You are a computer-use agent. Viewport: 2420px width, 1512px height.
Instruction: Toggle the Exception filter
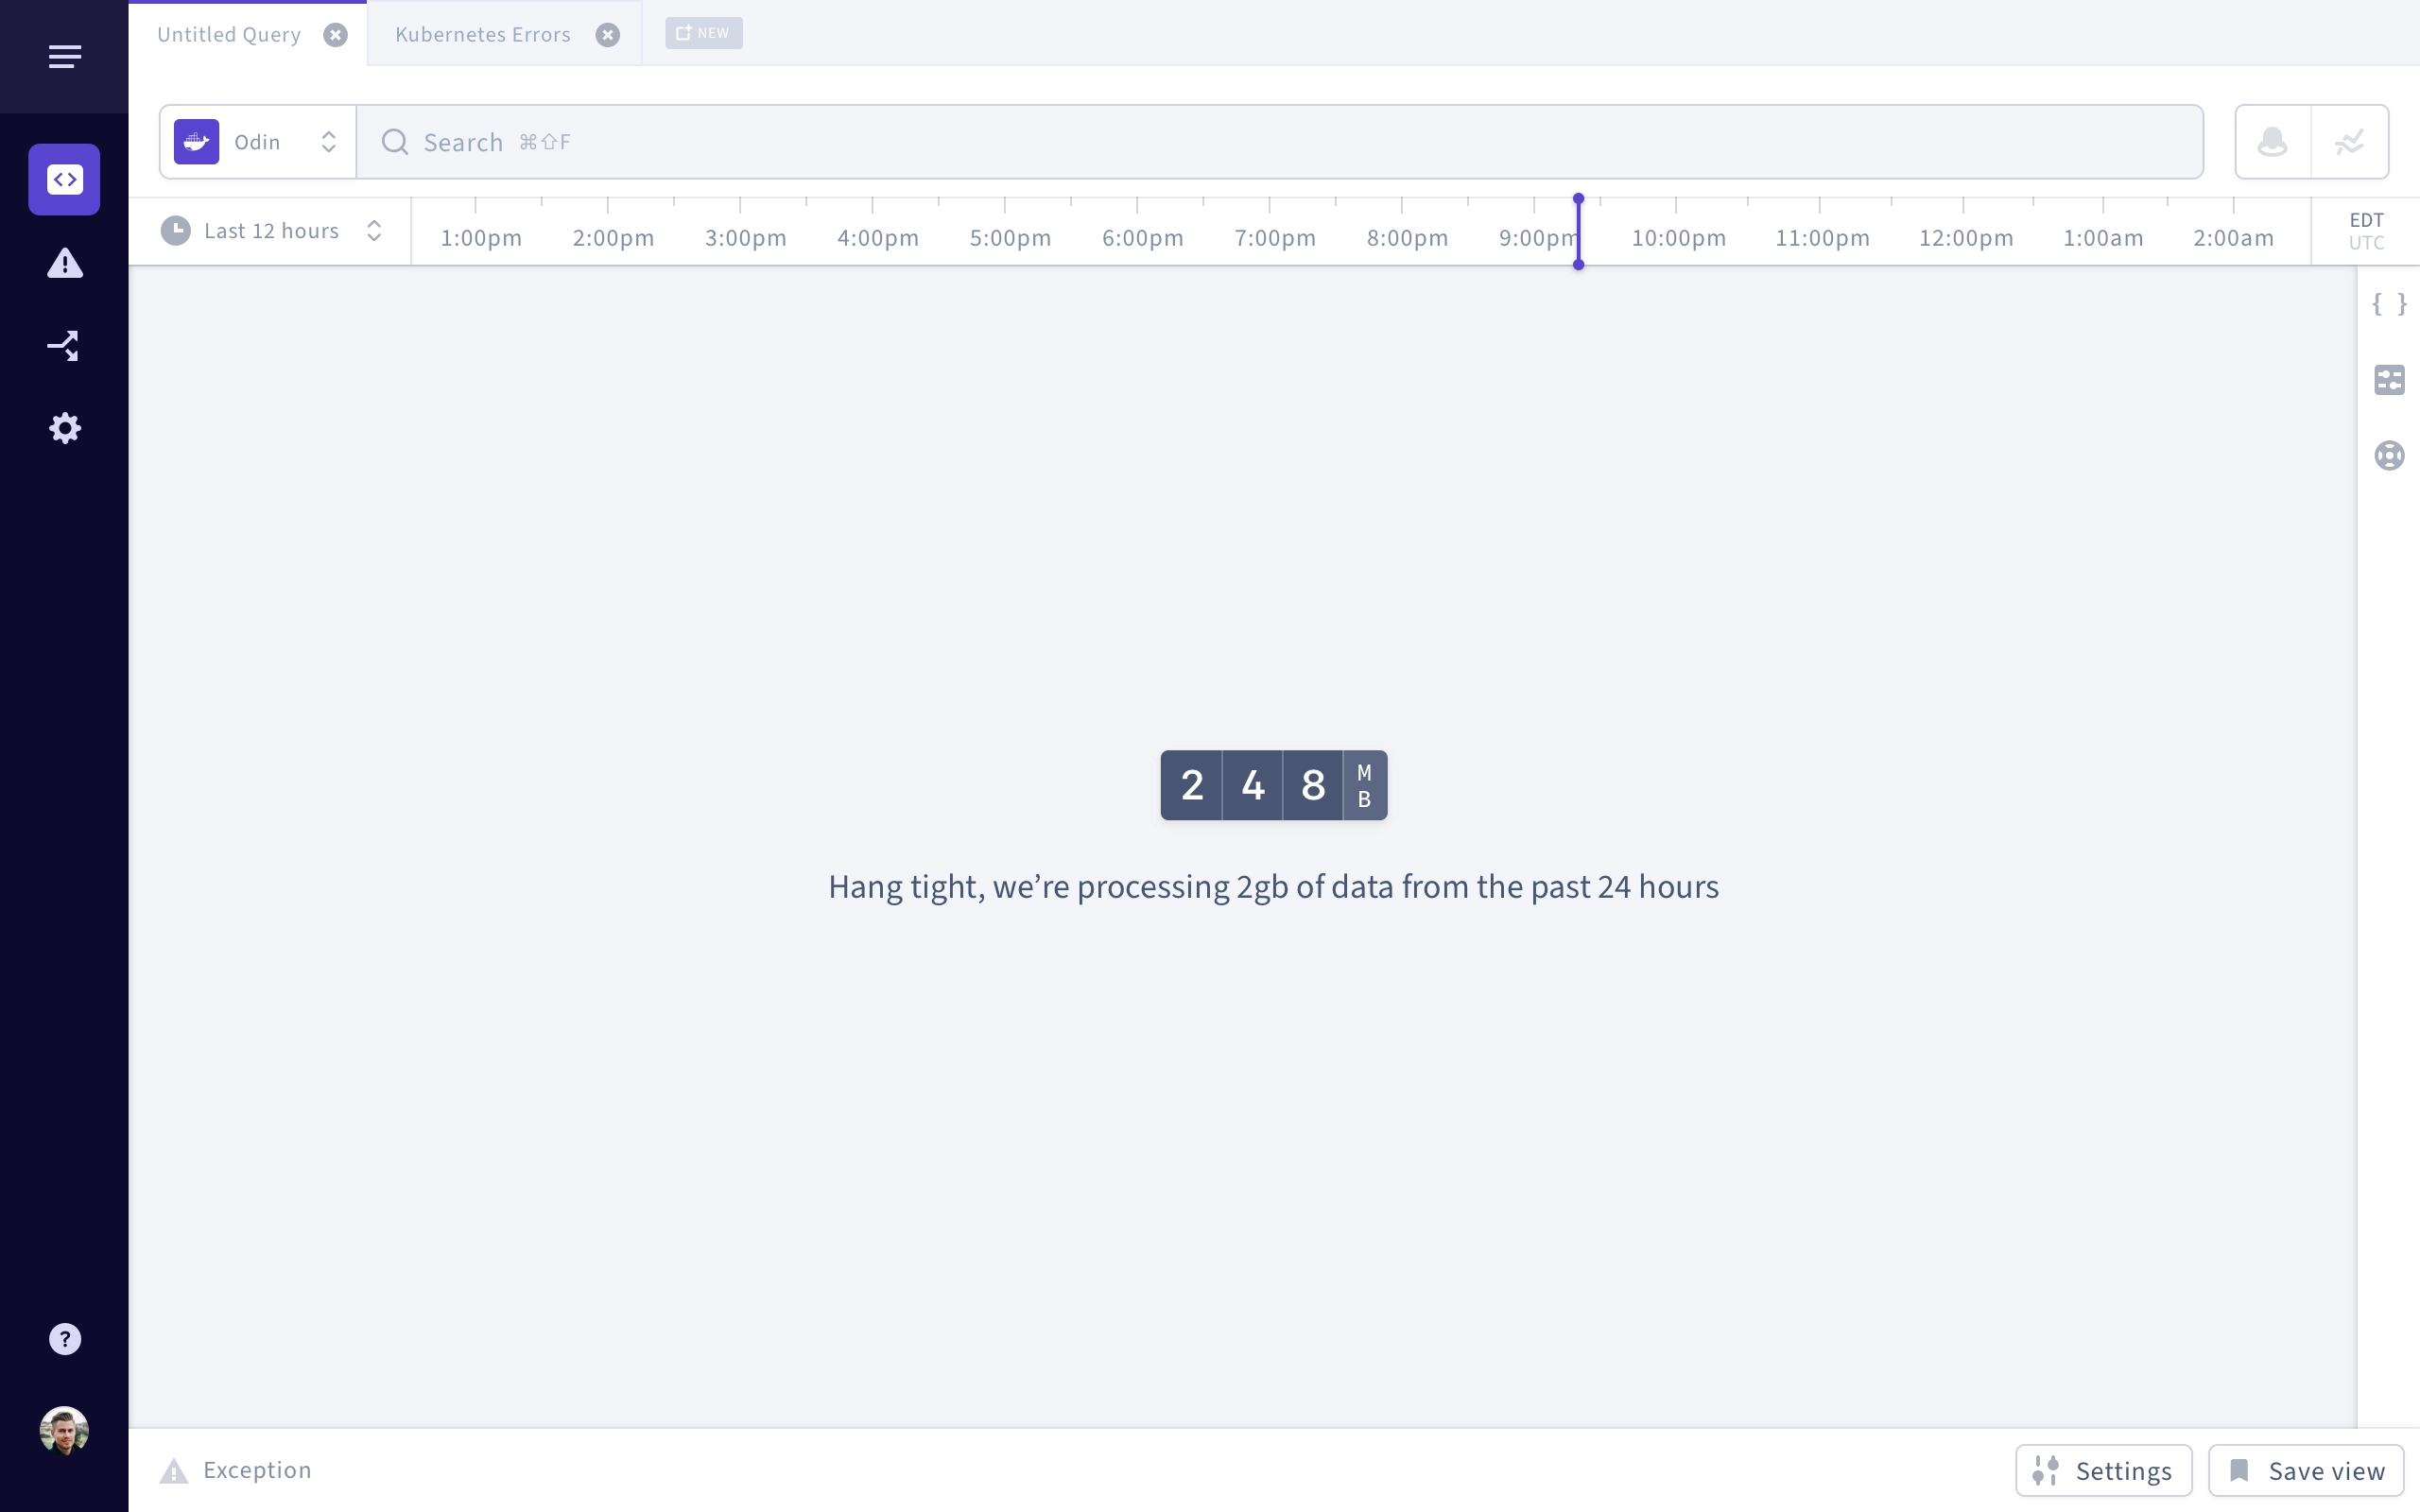pyautogui.click(x=236, y=1470)
